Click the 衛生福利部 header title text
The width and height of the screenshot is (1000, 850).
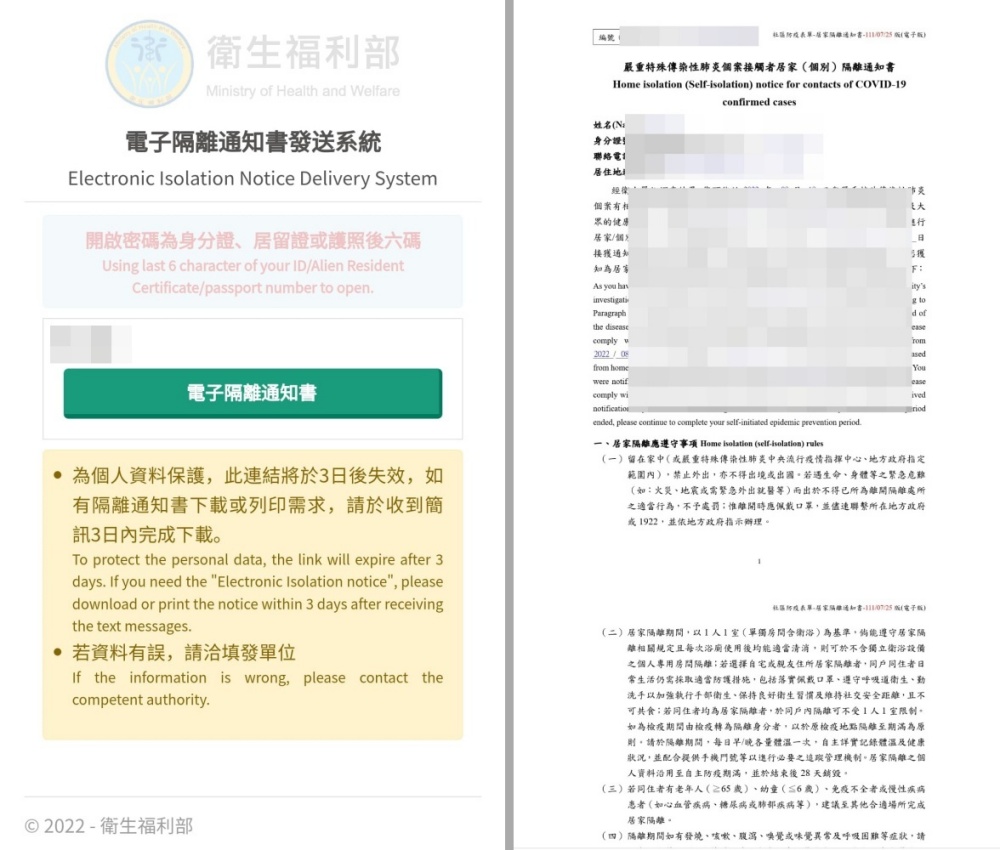303,52
